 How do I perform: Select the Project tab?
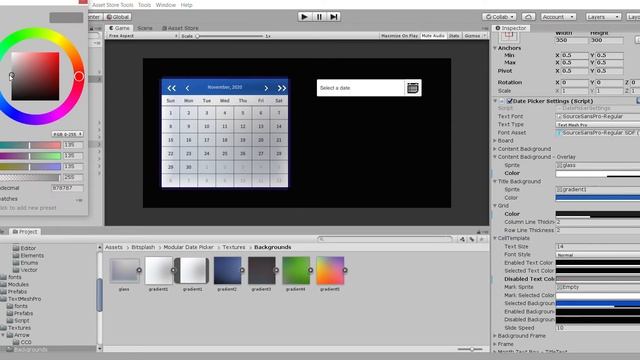[x=24, y=231]
